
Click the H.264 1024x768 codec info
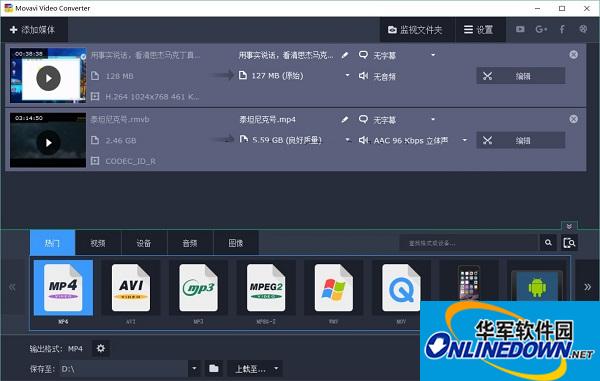[152, 97]
